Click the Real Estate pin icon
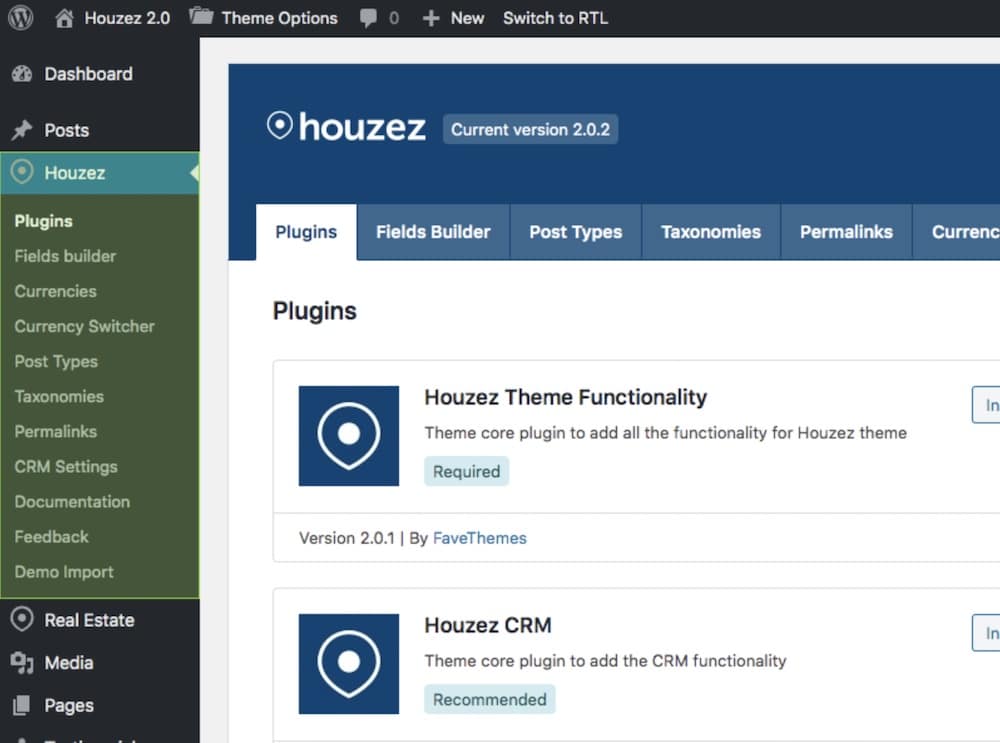The width and height of the screenshot is (1000, 743). (22, 619)
